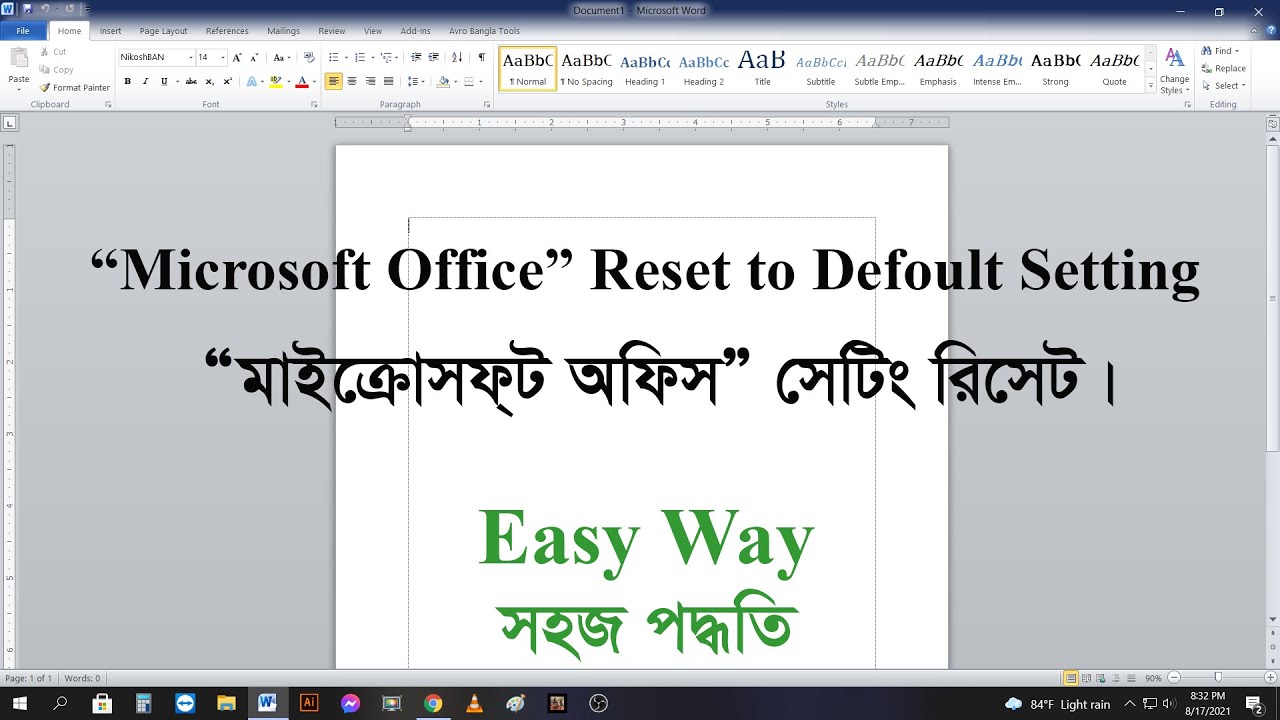Screen dimensions: 1280x720
Task: Open Google Chrome from the taskbar
Action: tap(432, 703)
